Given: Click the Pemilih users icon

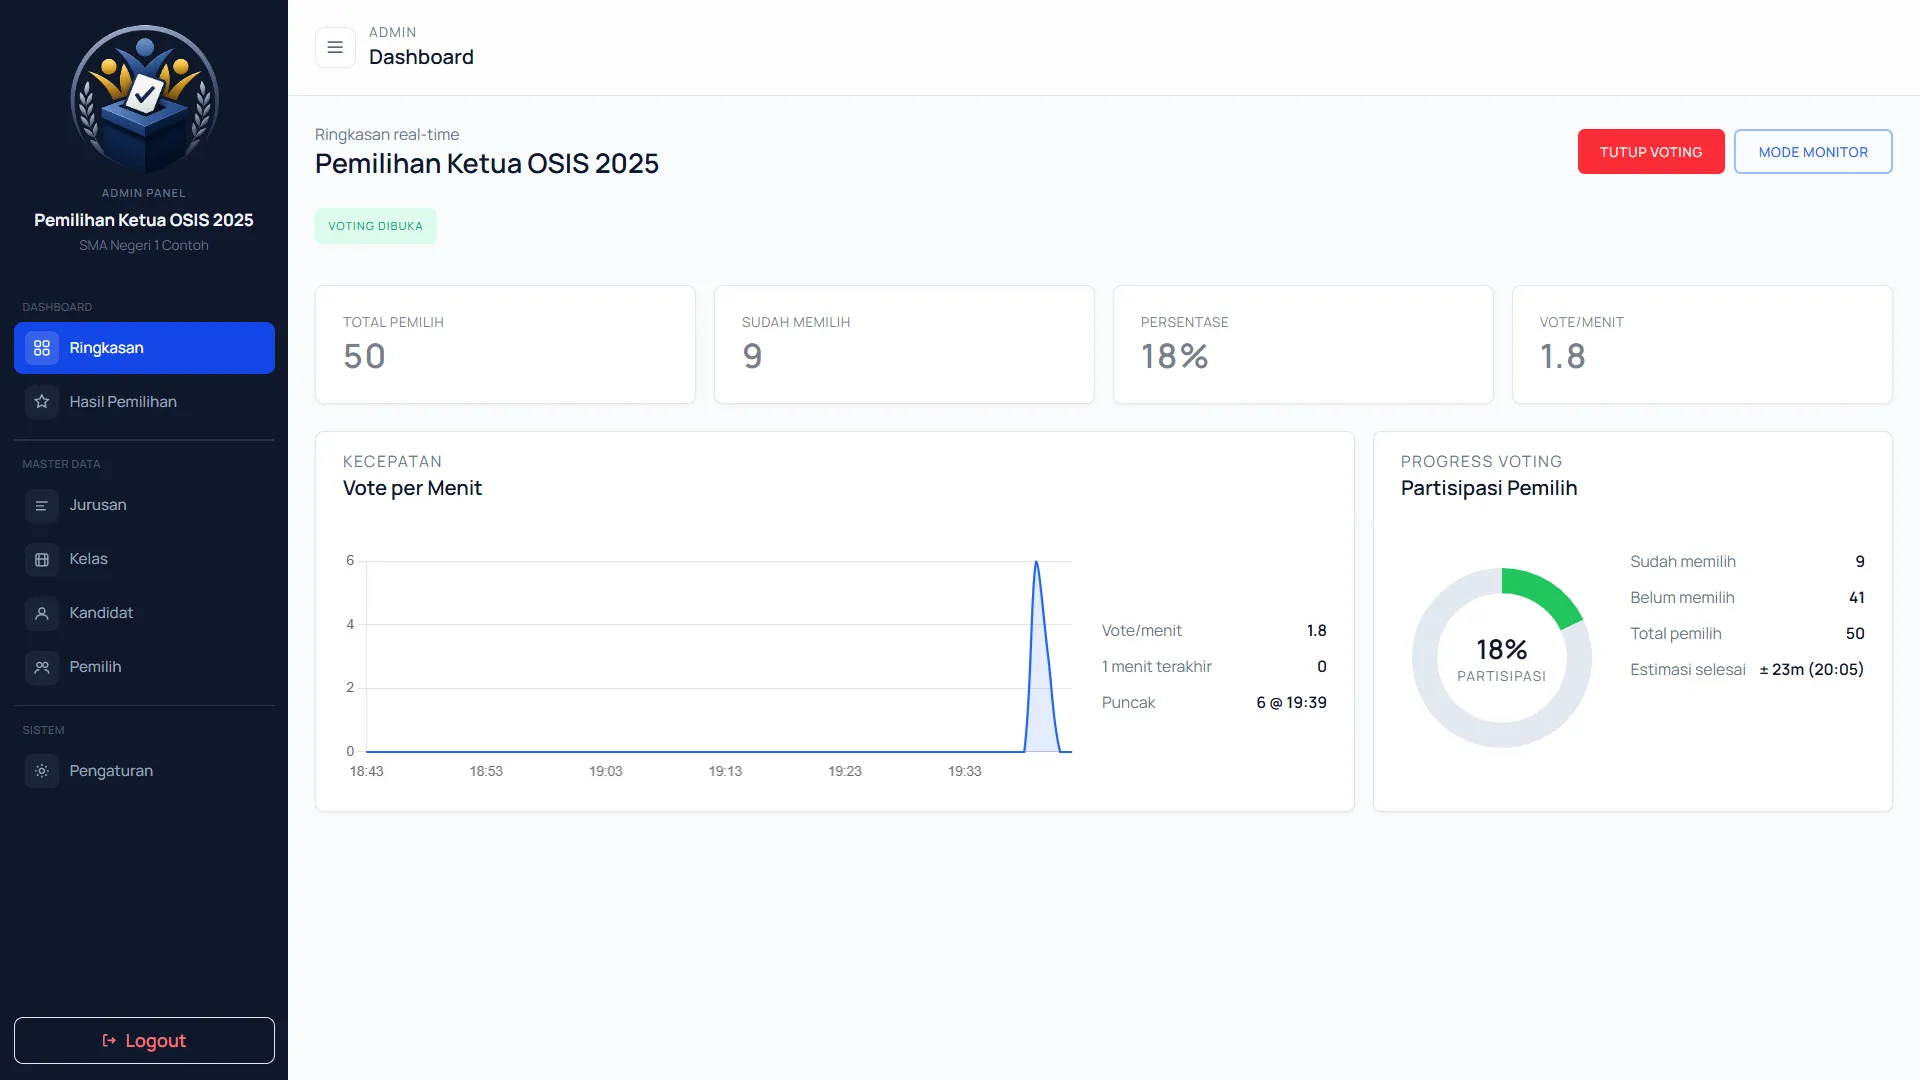Looking at the screenshot, I should pos(42,668).
